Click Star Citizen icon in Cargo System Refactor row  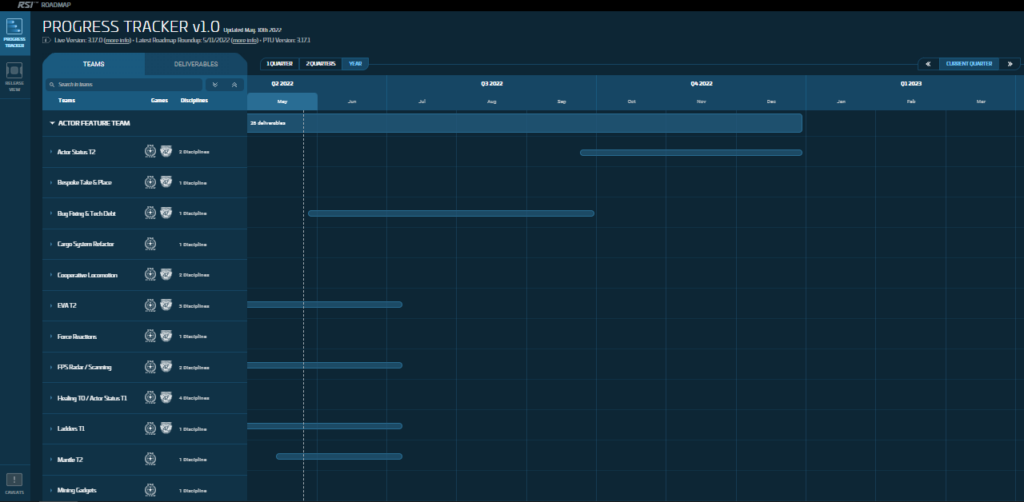(x=150, y=244)
